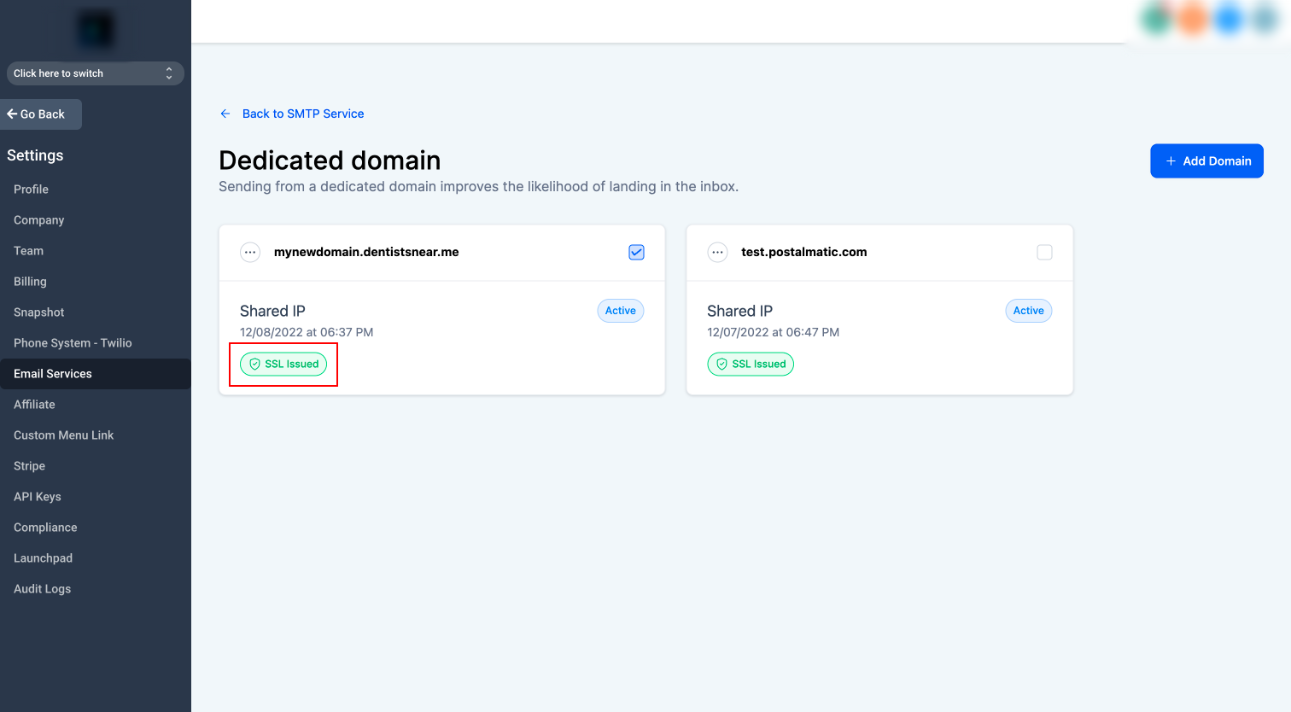The width and height of the screenshot is (1291, 712).
Task: Check the test.postalmatic.com checkbox
Action: pyautogui.click(x=1044, y=253)
